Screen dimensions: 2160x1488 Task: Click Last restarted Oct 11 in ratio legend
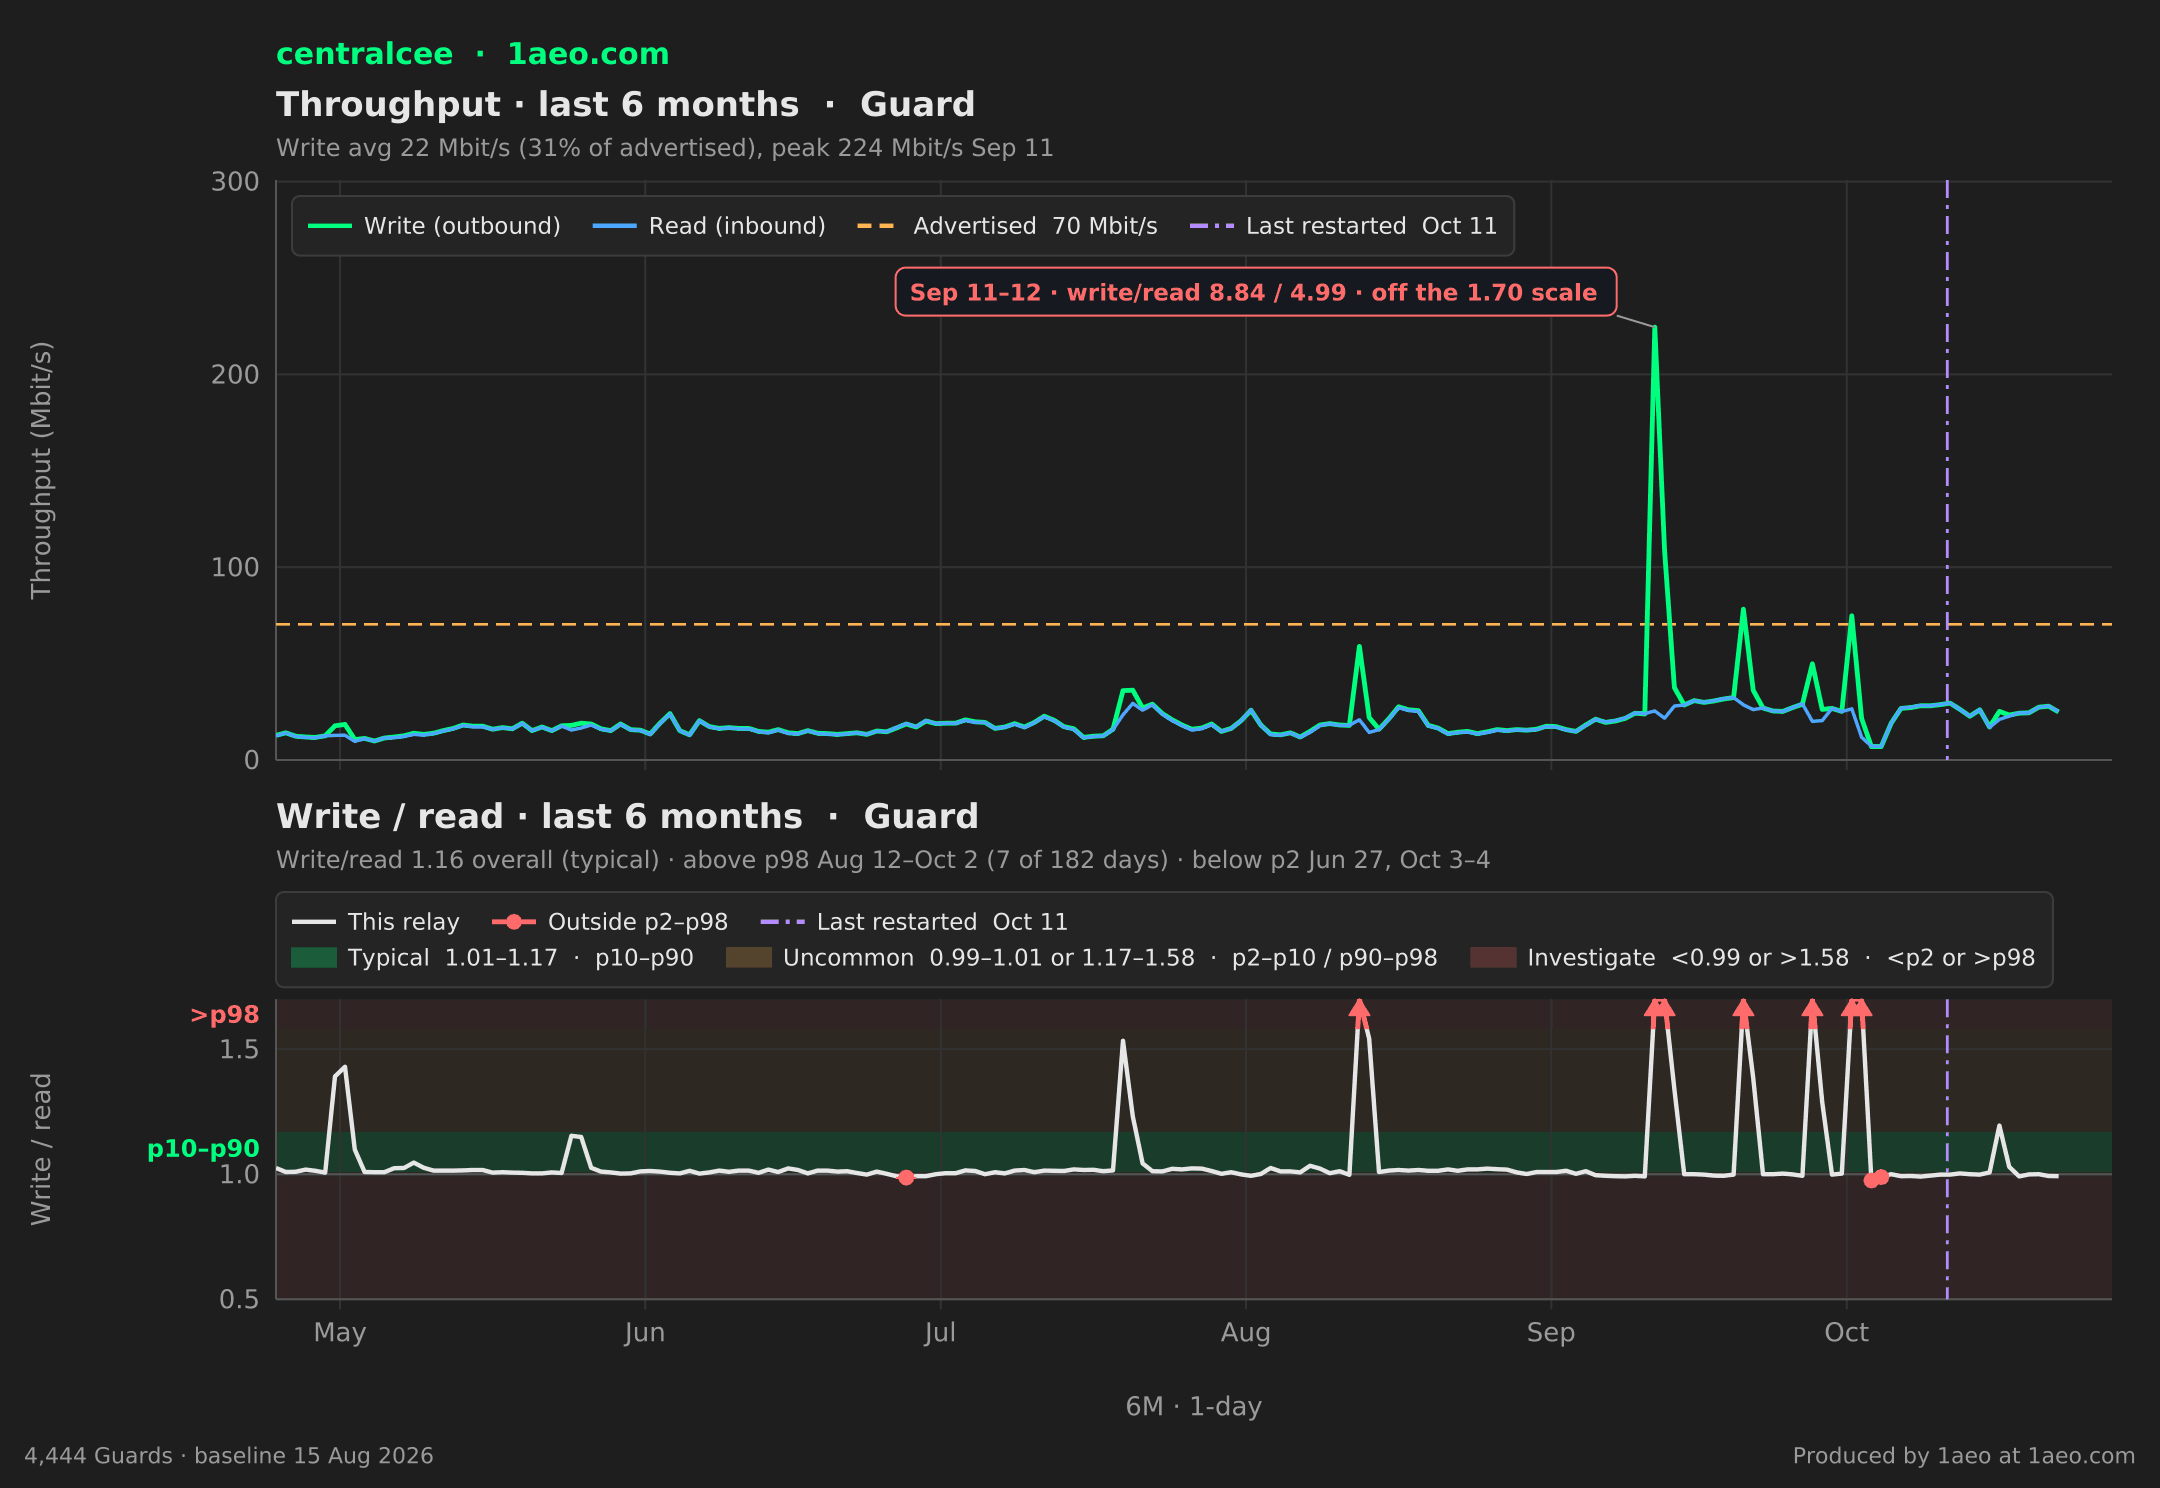click(x=914, y=922)
